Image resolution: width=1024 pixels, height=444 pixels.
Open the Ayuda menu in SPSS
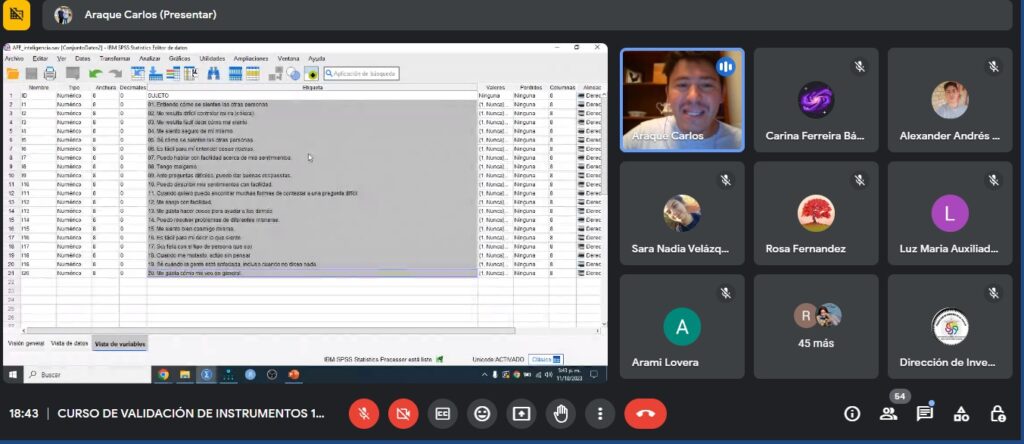pyautogui.click(x=317, y=59)
